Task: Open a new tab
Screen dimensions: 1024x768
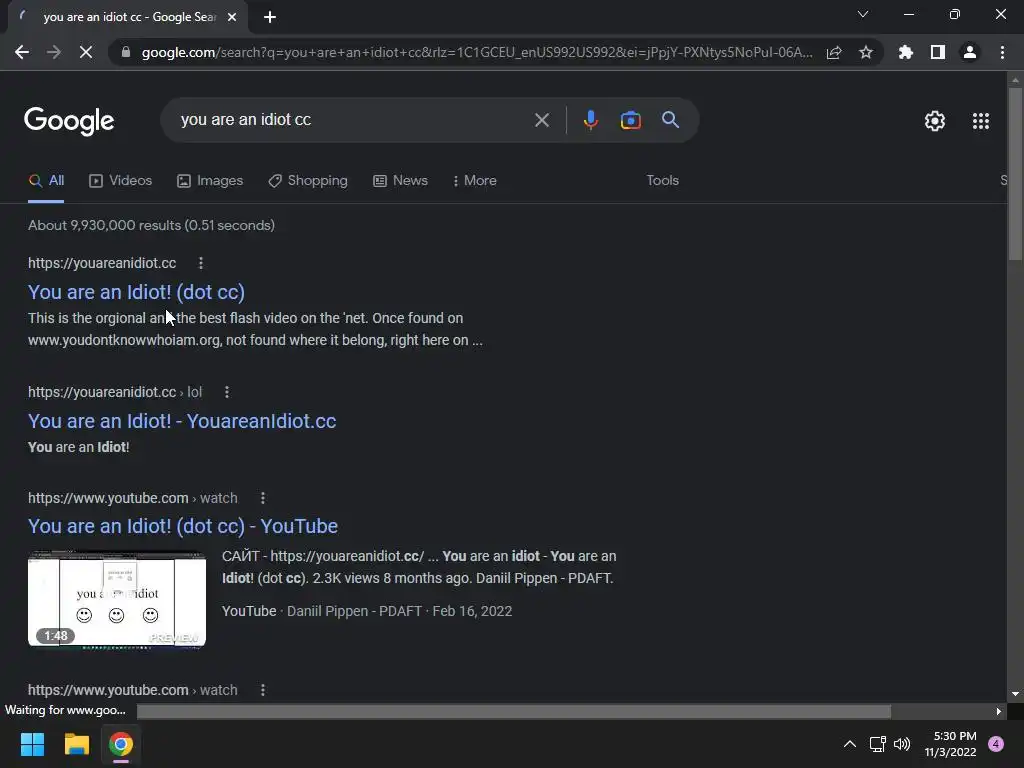Action: 270,17
